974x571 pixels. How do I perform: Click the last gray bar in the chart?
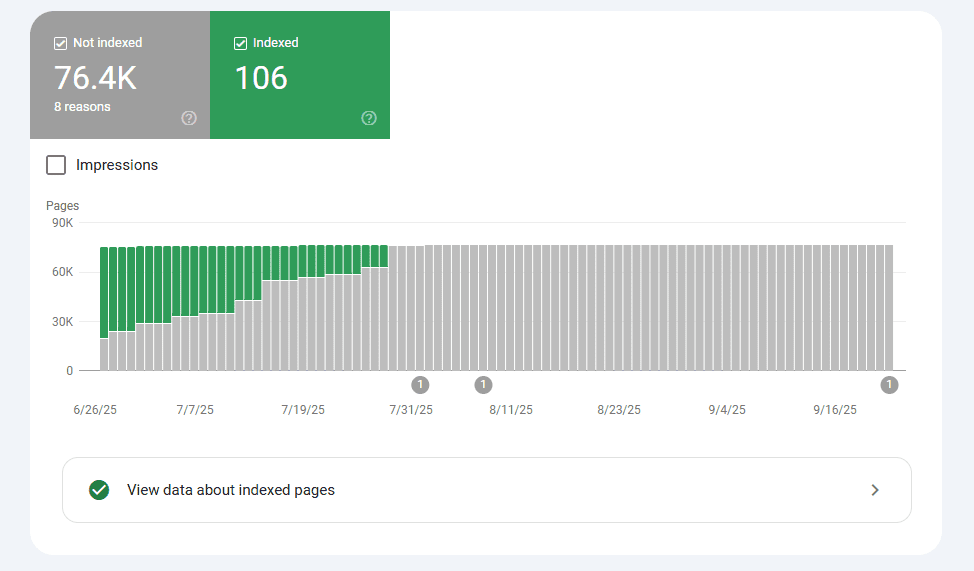click(x=888, y=308)
